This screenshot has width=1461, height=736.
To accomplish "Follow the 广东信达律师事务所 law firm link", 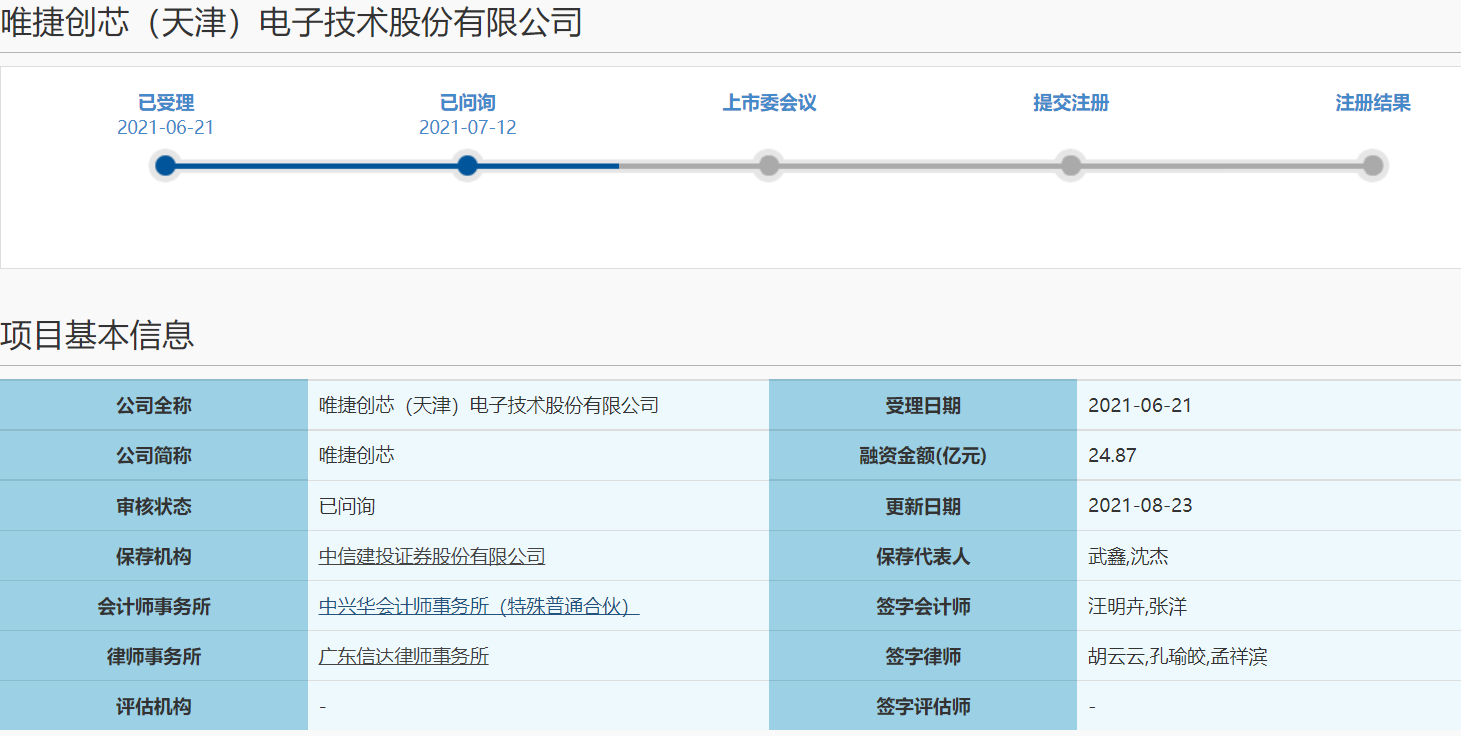I will [x=404, y=657].
